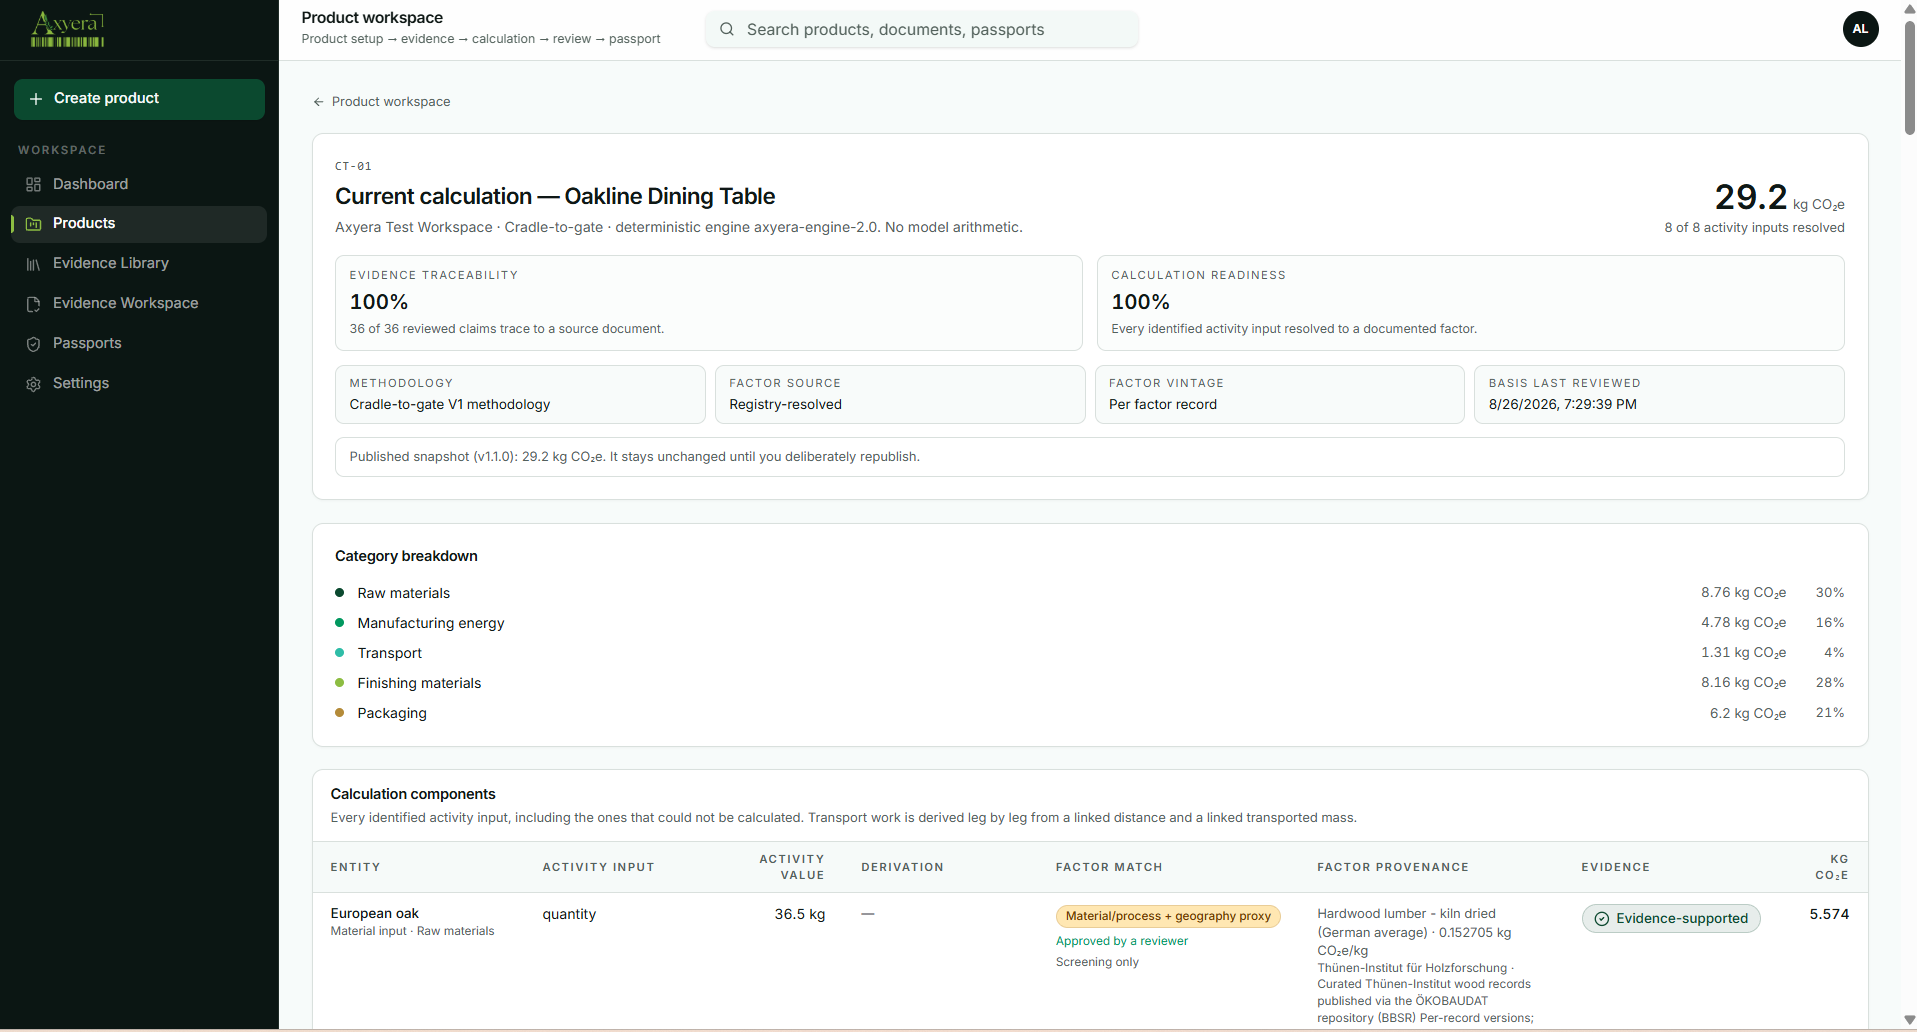Click the Axyera logo
1917x1032 pixels.
67,29
